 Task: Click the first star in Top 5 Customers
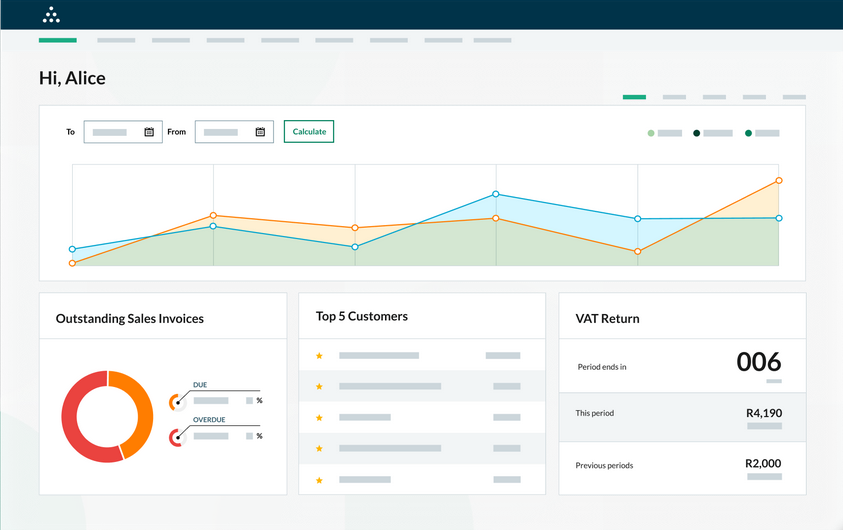(319, 355)
